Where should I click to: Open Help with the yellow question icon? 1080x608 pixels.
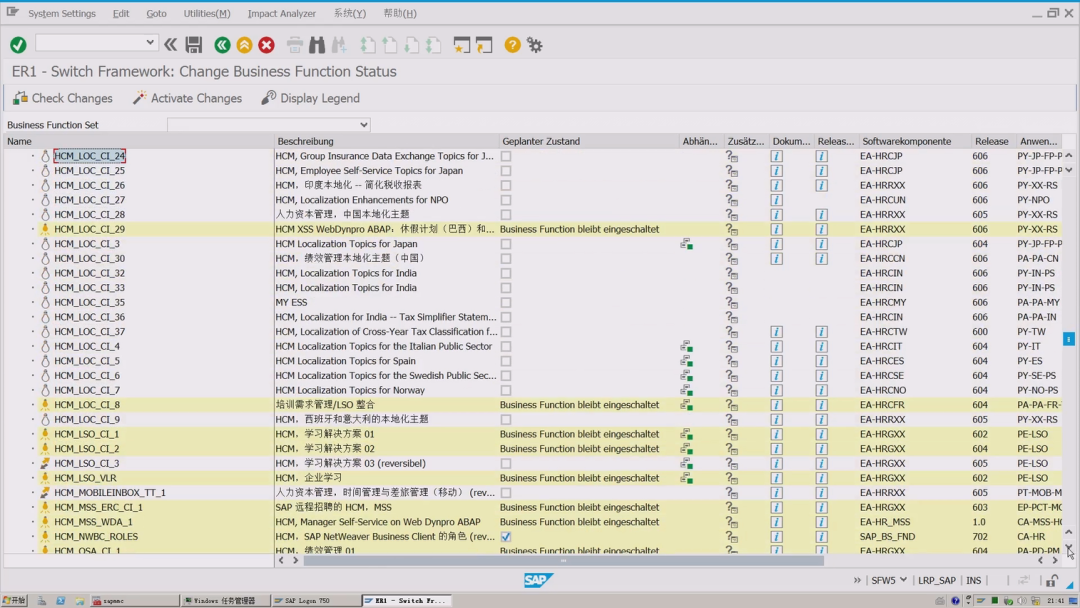pyautogui.click(x=512, y=45)
